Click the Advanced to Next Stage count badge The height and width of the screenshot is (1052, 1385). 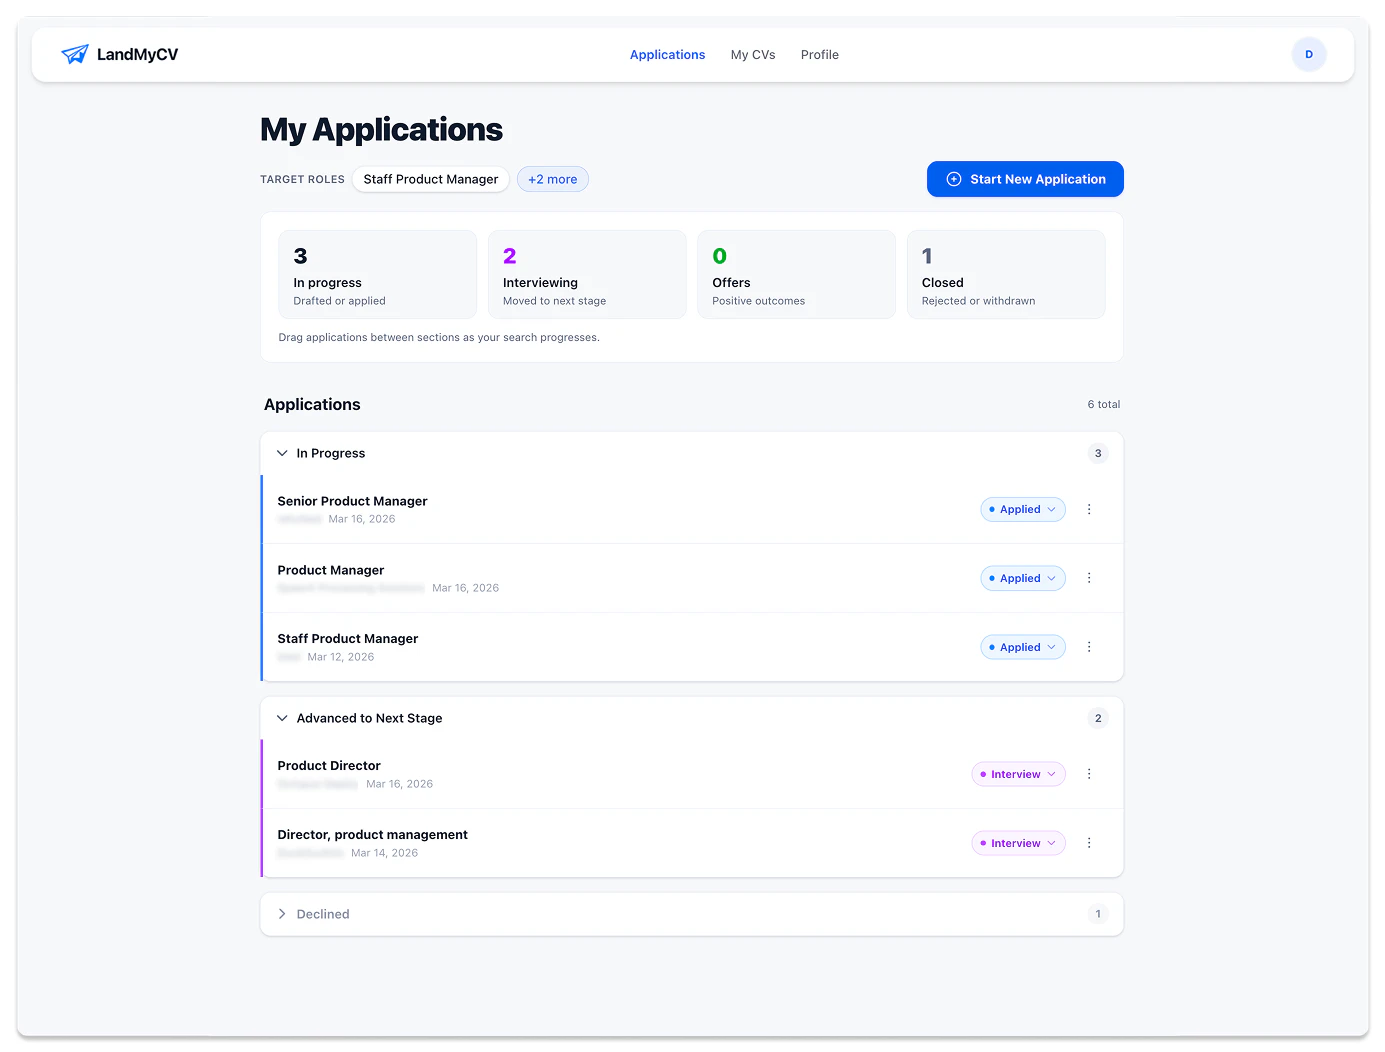coord(1098,718)
